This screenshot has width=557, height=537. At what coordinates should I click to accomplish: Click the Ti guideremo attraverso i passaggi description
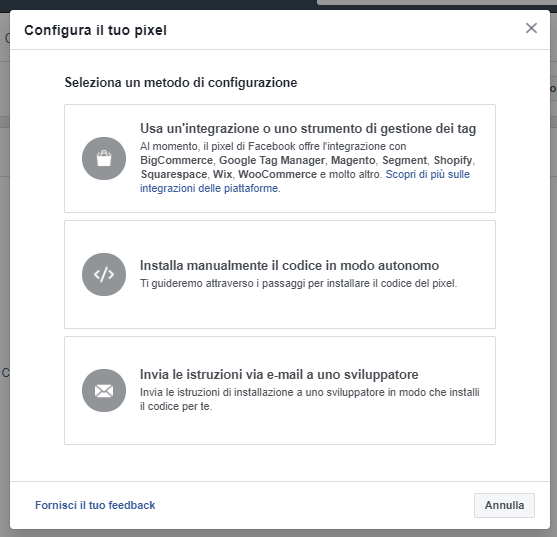[298, 283]
